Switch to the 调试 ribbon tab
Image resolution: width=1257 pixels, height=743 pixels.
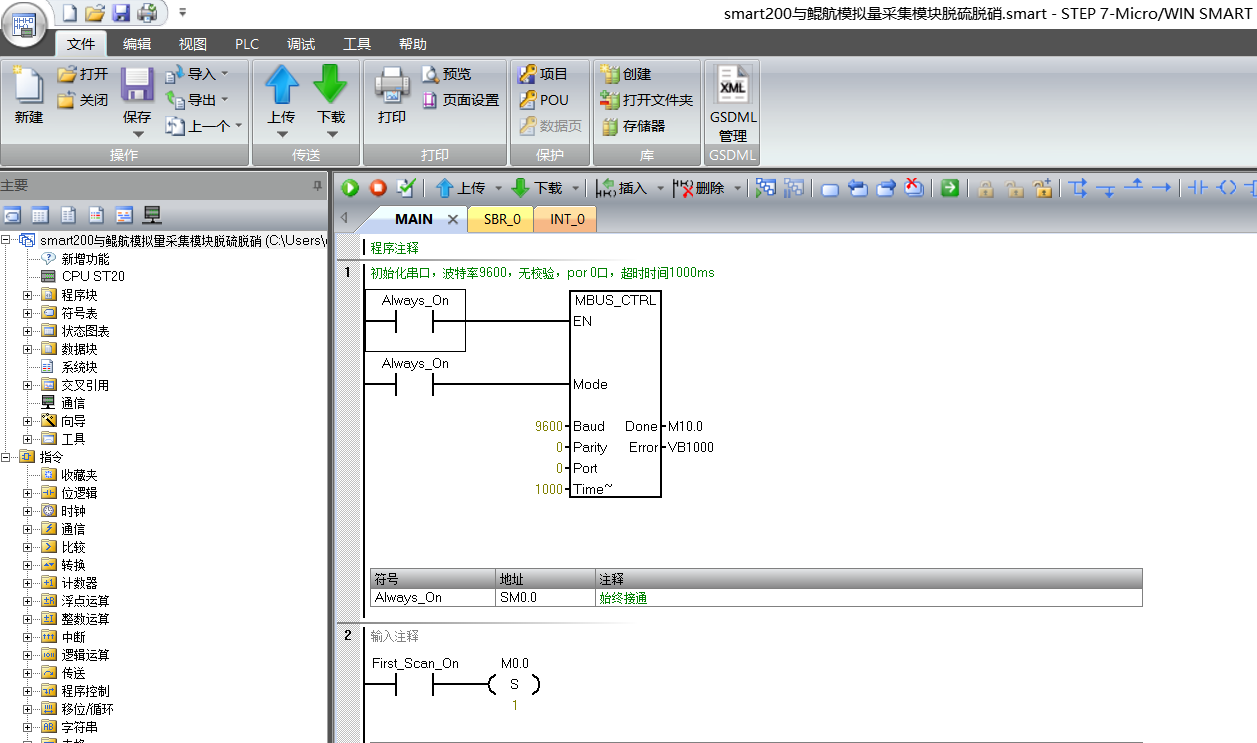tap(301, 44)
